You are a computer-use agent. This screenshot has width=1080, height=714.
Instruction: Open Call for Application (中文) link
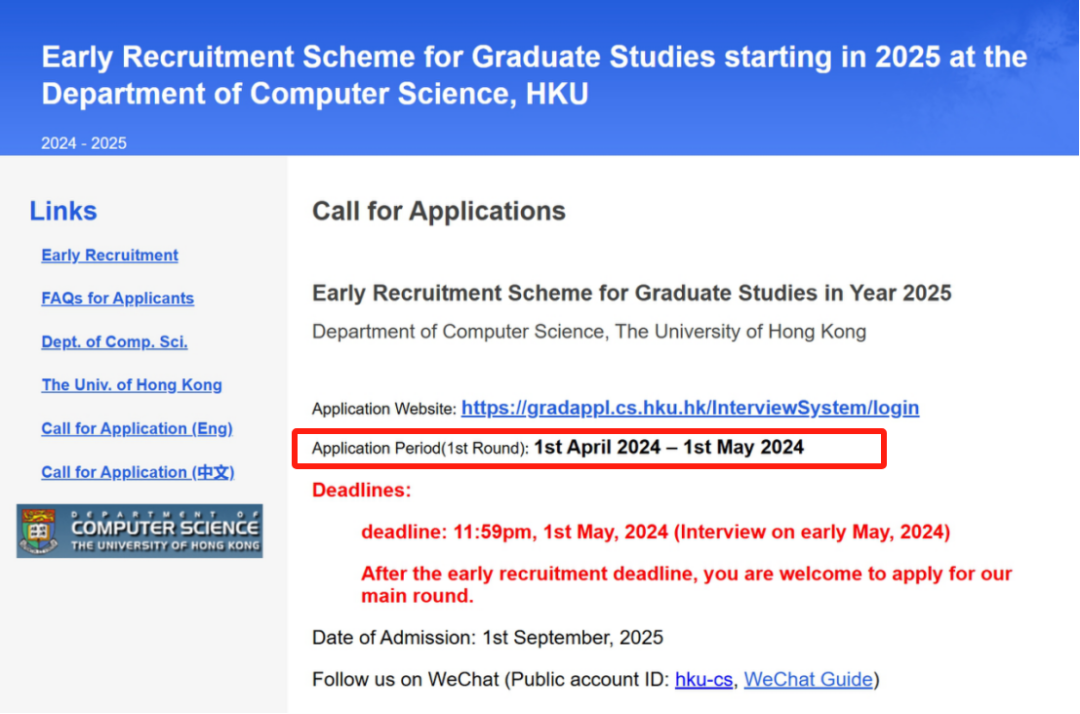pos(138,472)
